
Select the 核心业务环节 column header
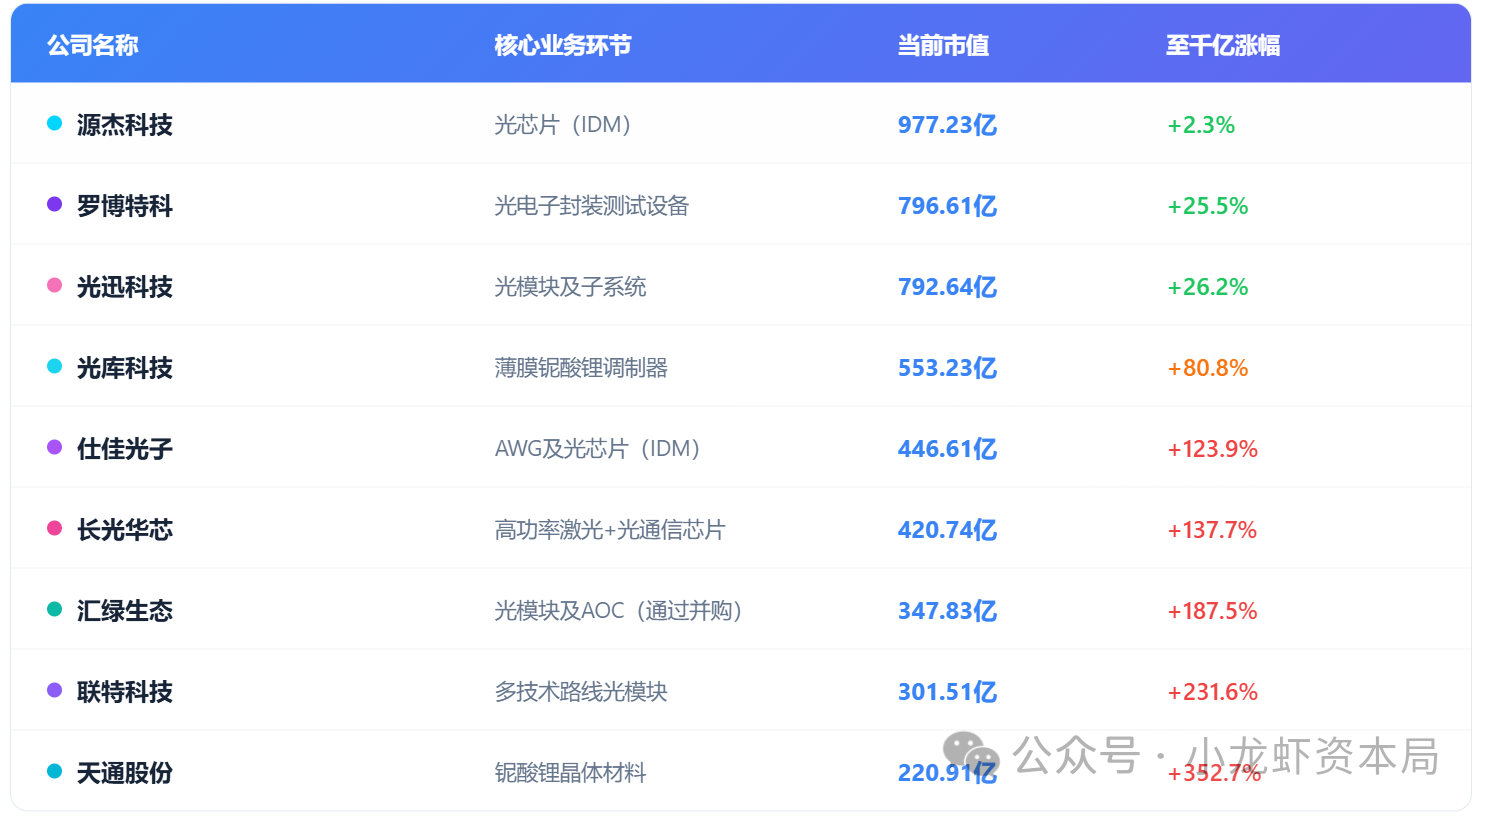coord(563,45)
